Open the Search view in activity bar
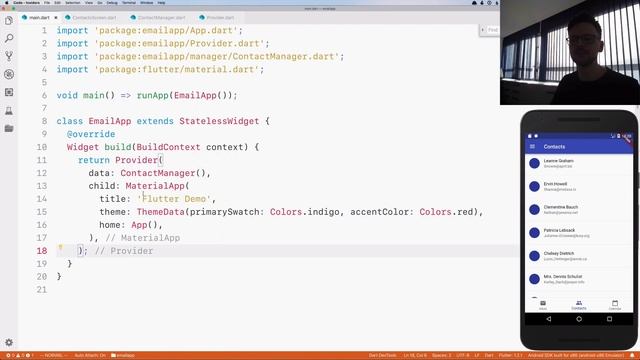The height and width of the screenshot is (360, 640). coord(9,38)
